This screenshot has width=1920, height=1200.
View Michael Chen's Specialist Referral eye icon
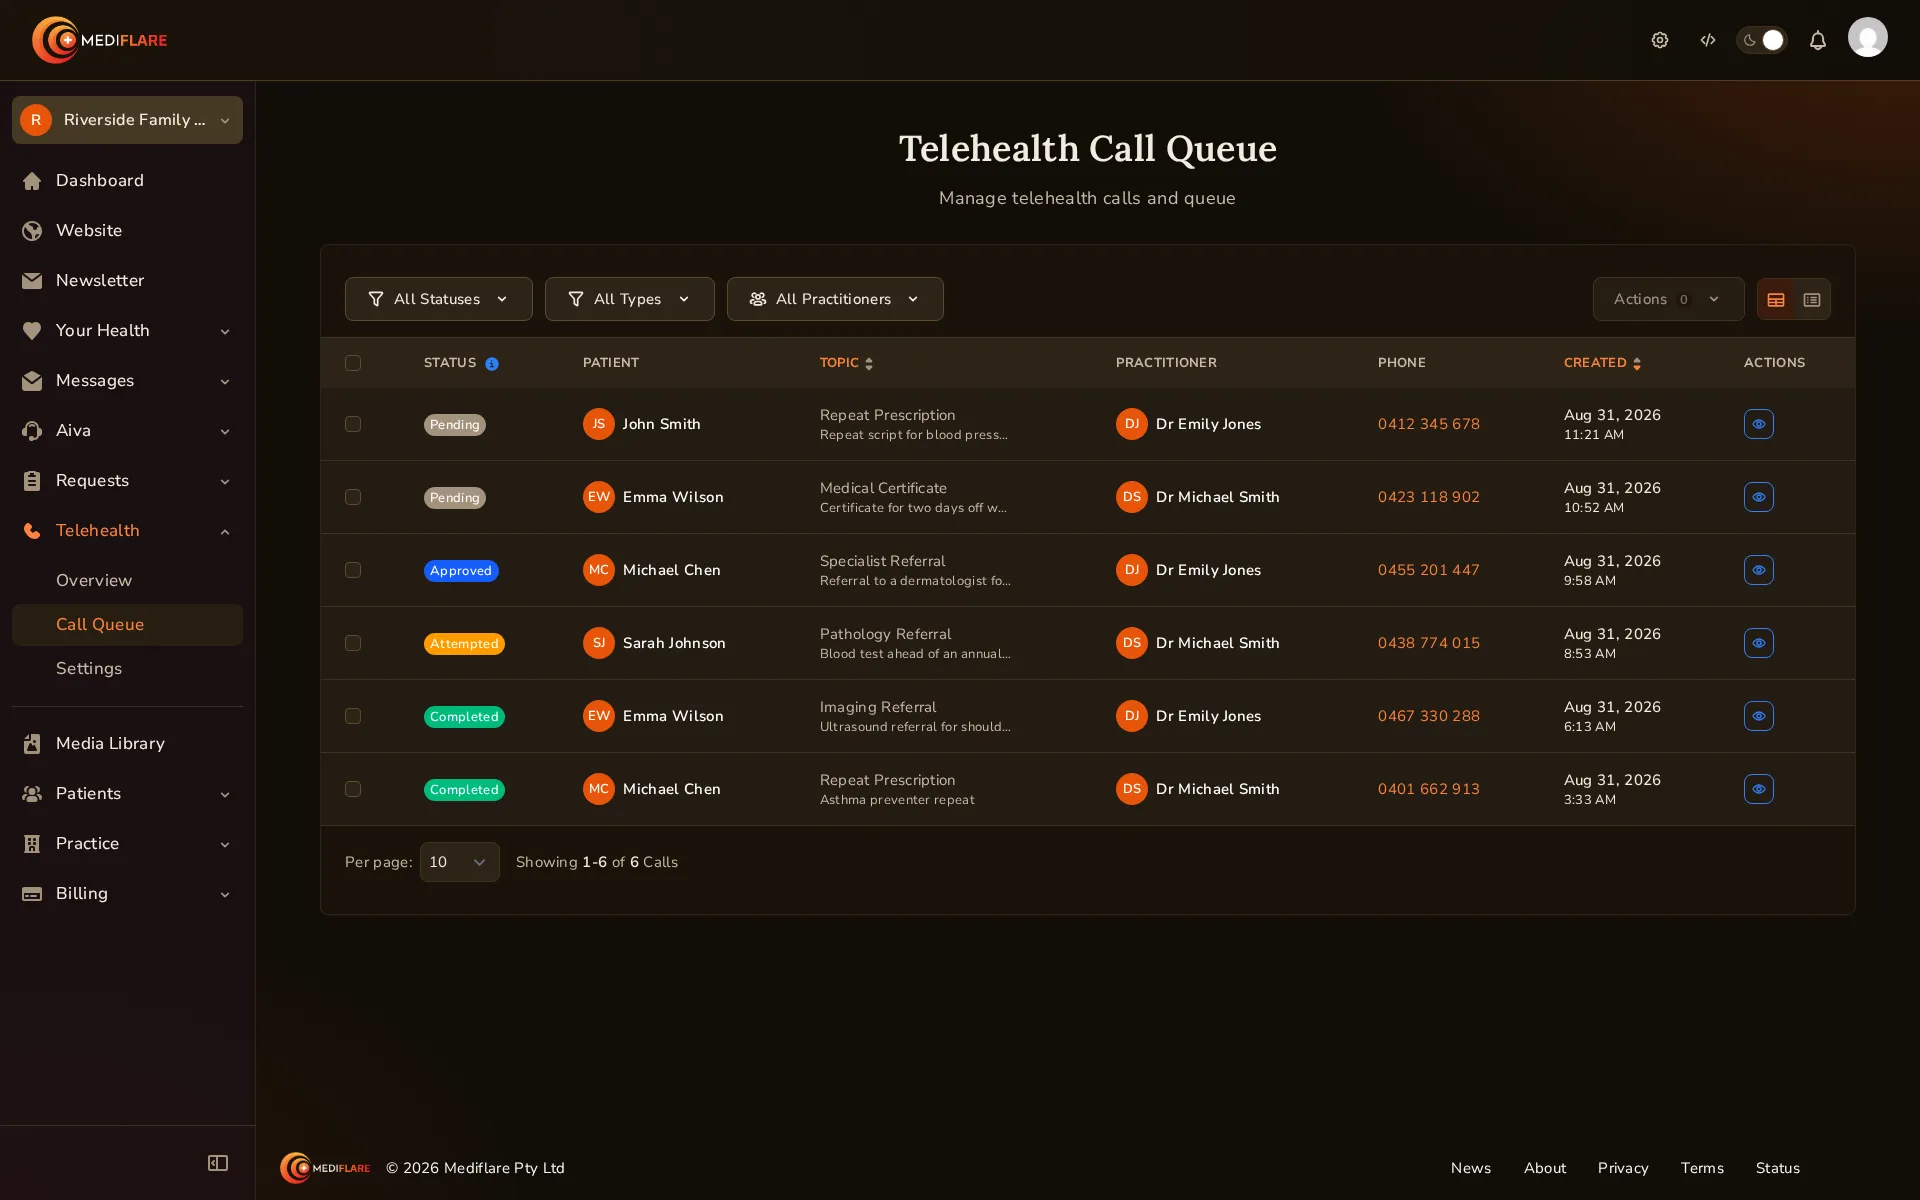click(1758, 570)
